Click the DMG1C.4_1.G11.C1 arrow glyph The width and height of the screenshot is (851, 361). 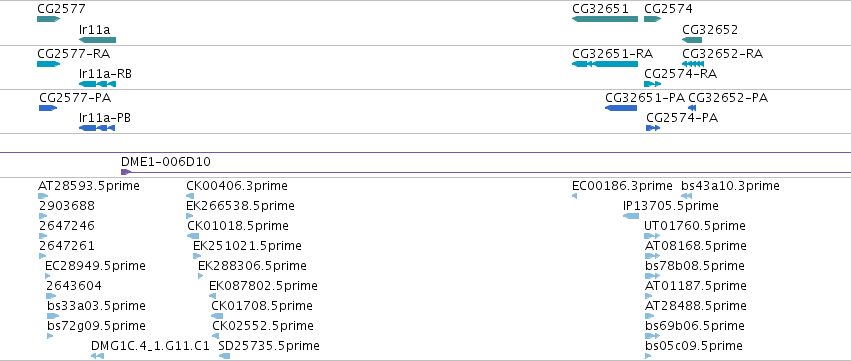point(97,356)
